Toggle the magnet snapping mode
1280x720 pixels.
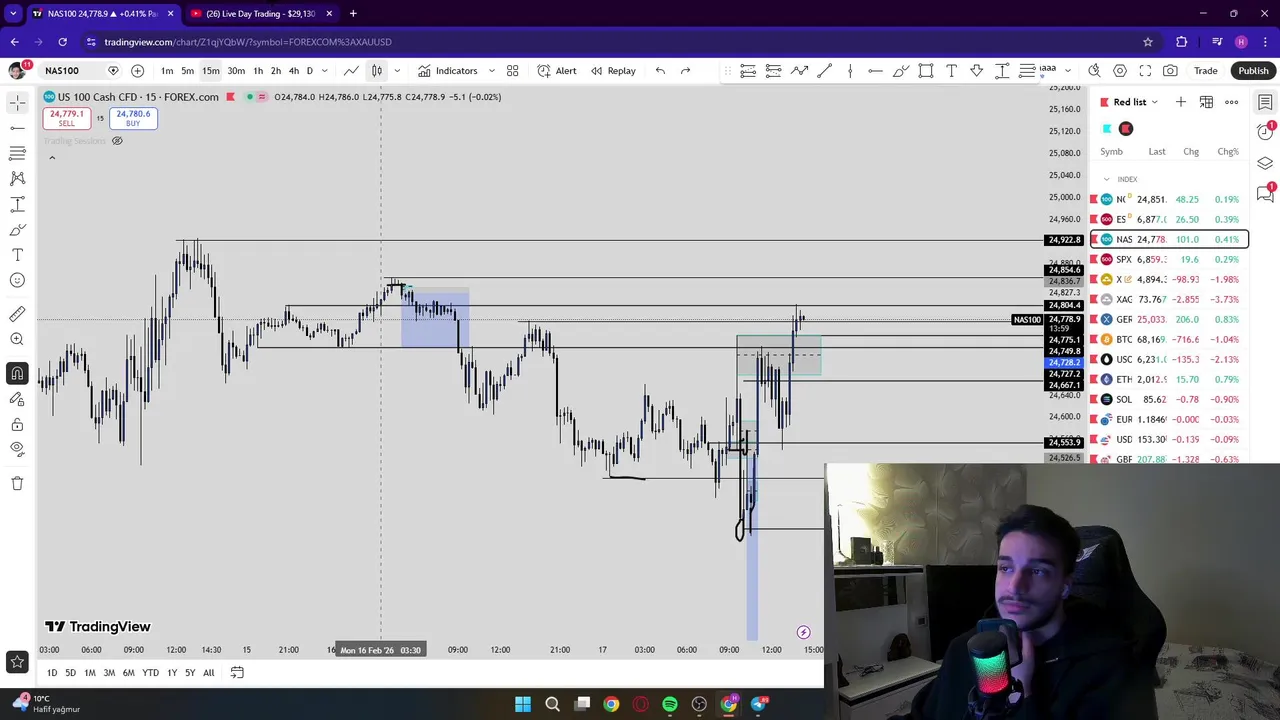(17, 374)
